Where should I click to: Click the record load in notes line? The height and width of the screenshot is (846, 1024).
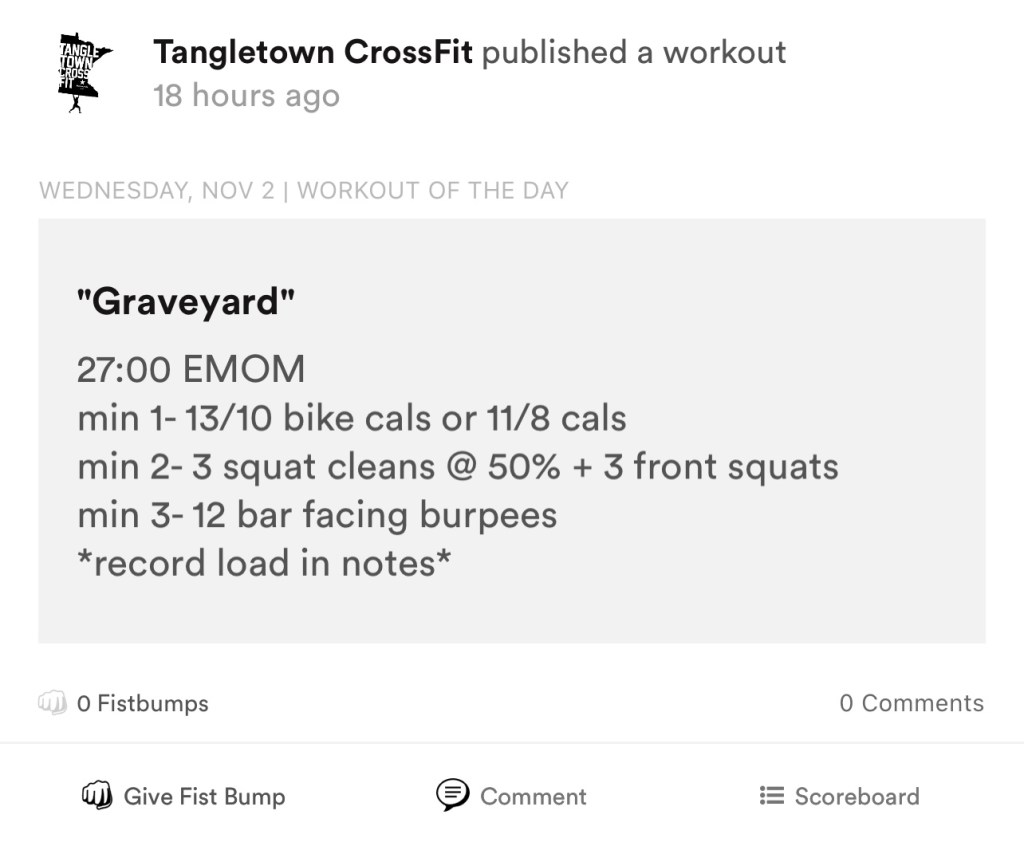click(x=264, y=563)
